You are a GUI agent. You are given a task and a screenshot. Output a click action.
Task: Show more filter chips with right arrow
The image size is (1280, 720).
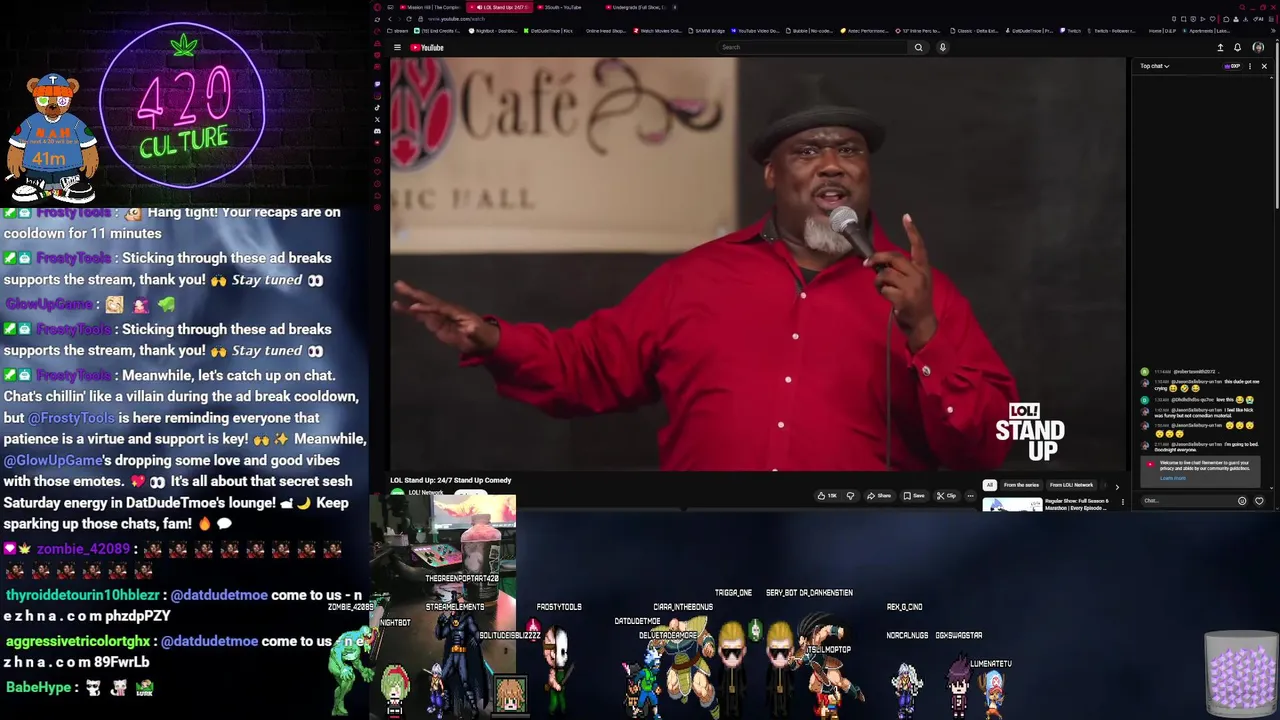(x=1117, y=486)
